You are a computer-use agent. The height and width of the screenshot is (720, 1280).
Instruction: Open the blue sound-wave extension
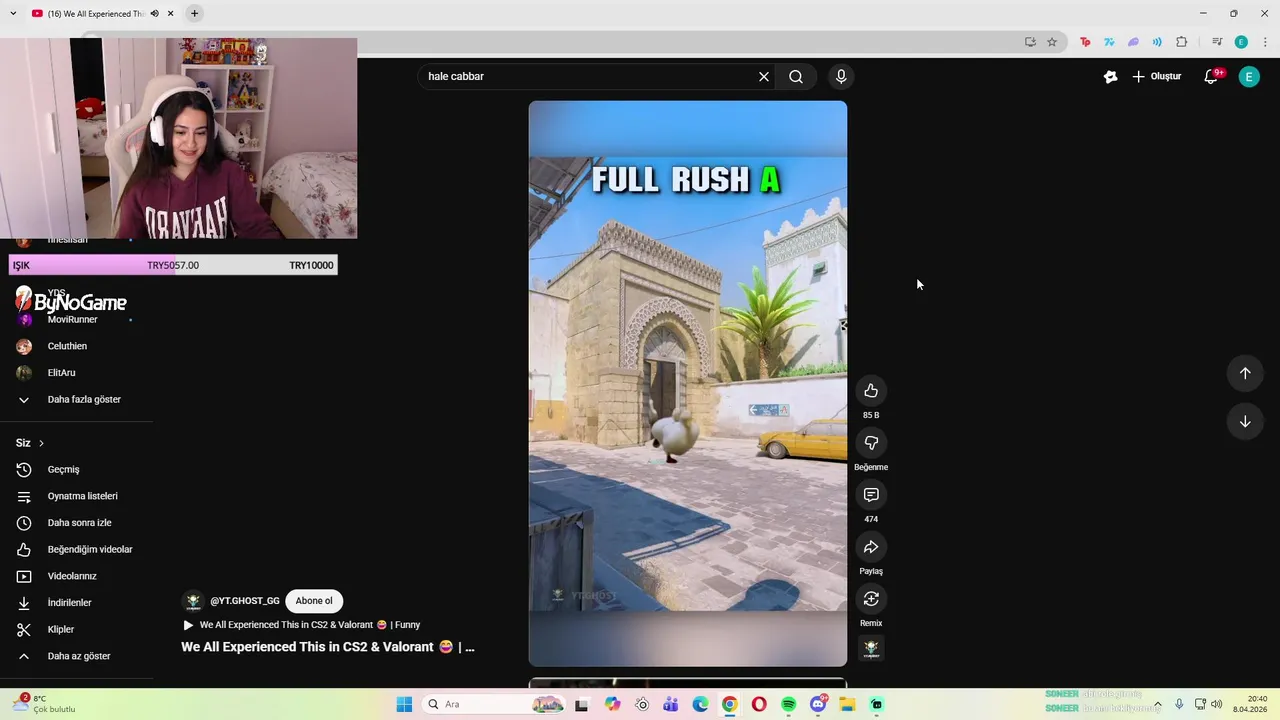[1157, 42]
